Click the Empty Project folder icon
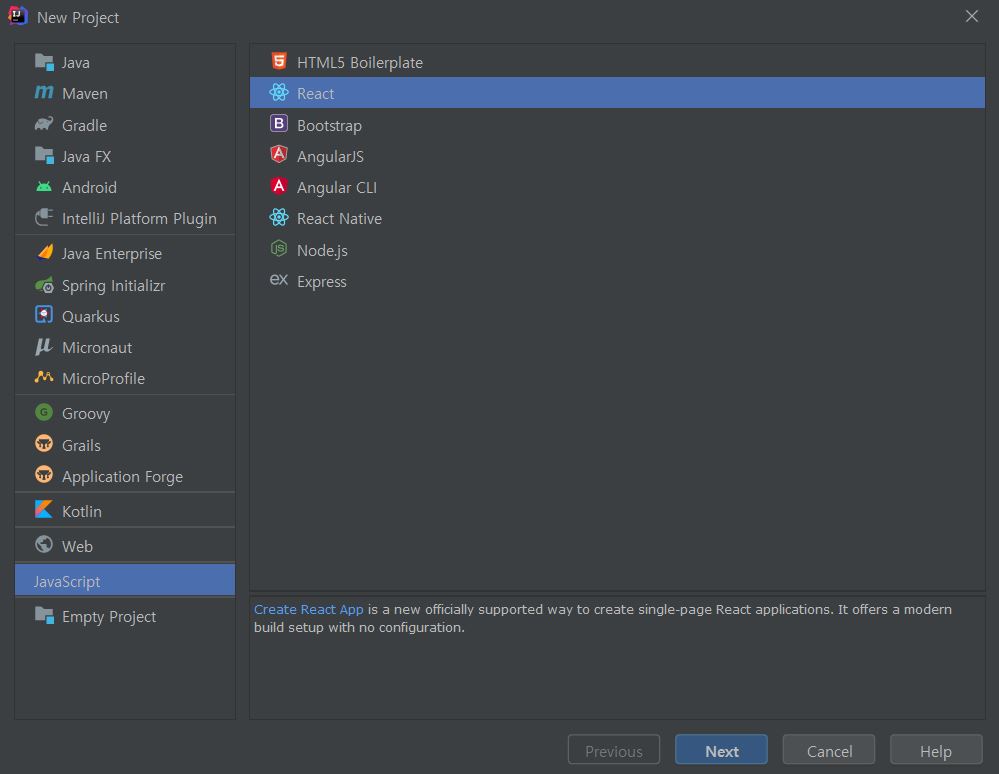 pos(44,616)
